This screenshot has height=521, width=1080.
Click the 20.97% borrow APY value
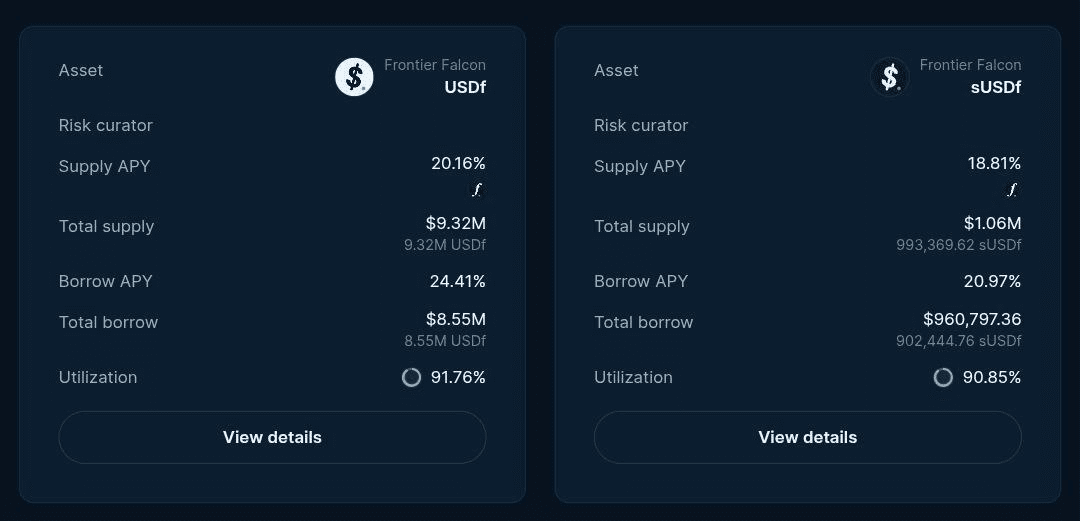[993, 281]
